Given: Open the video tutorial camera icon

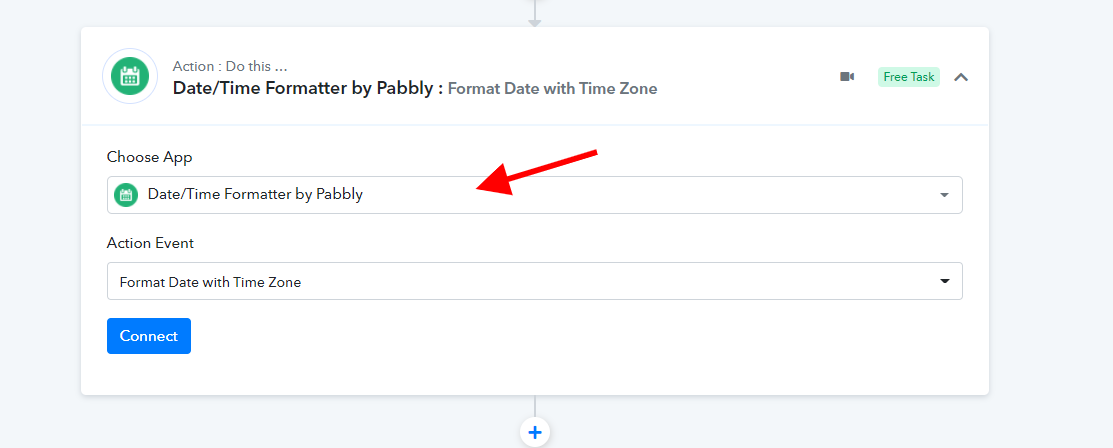Looking at the screenshot, I should tap(847, 77).
